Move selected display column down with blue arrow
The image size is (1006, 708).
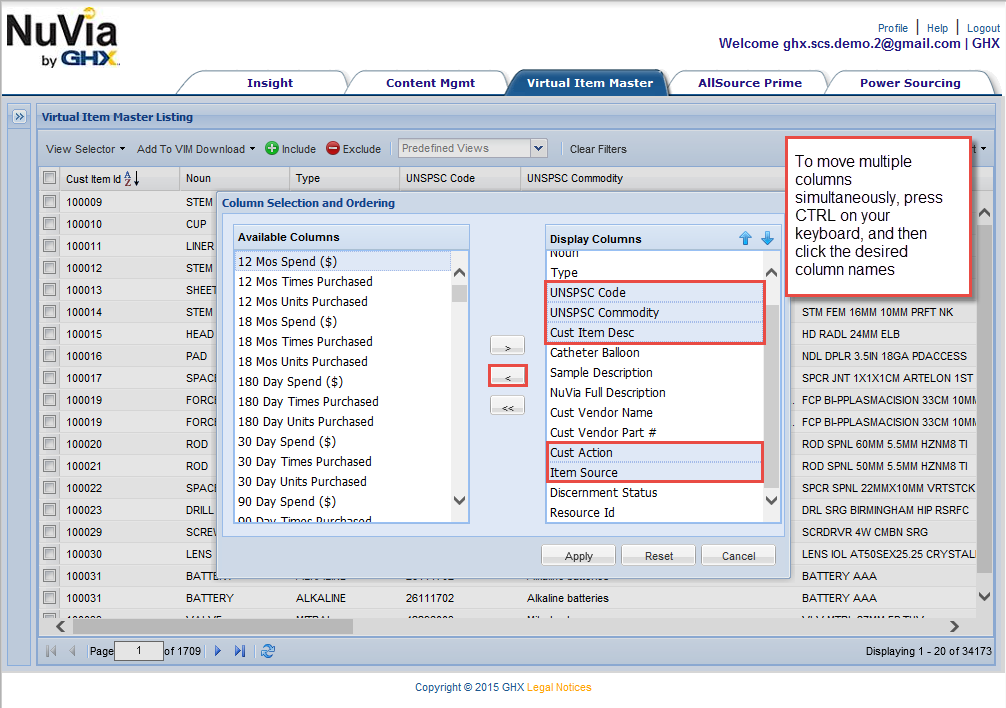[767, 239]
